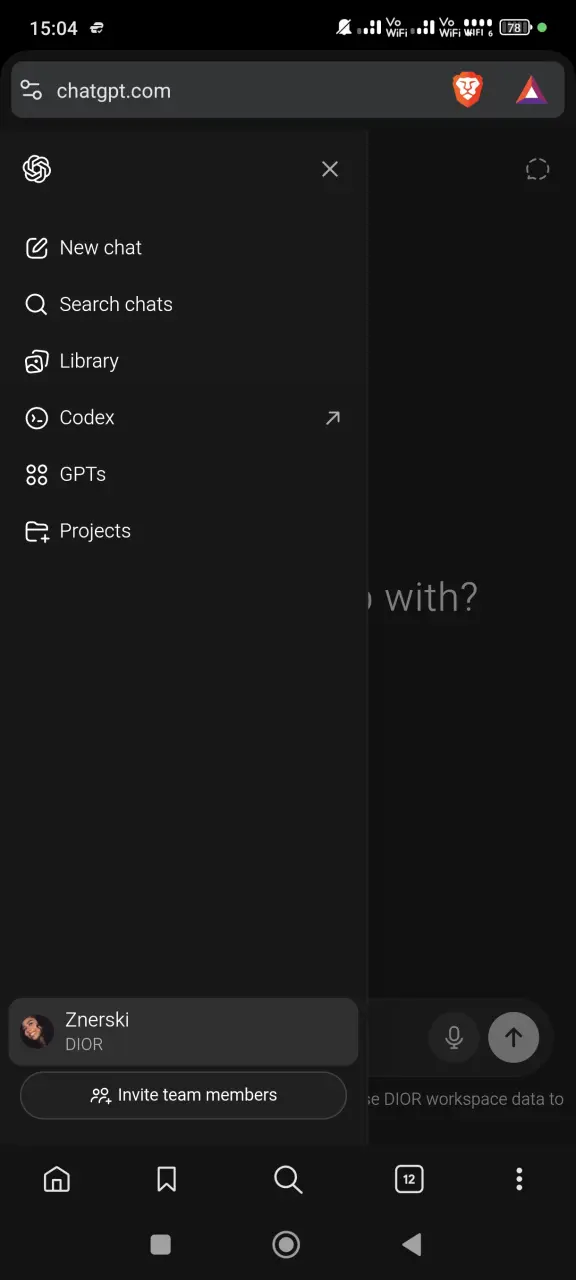Close the sidebar with the X icon
Viewport: 576px width, 1280px height.
(330, 169)
